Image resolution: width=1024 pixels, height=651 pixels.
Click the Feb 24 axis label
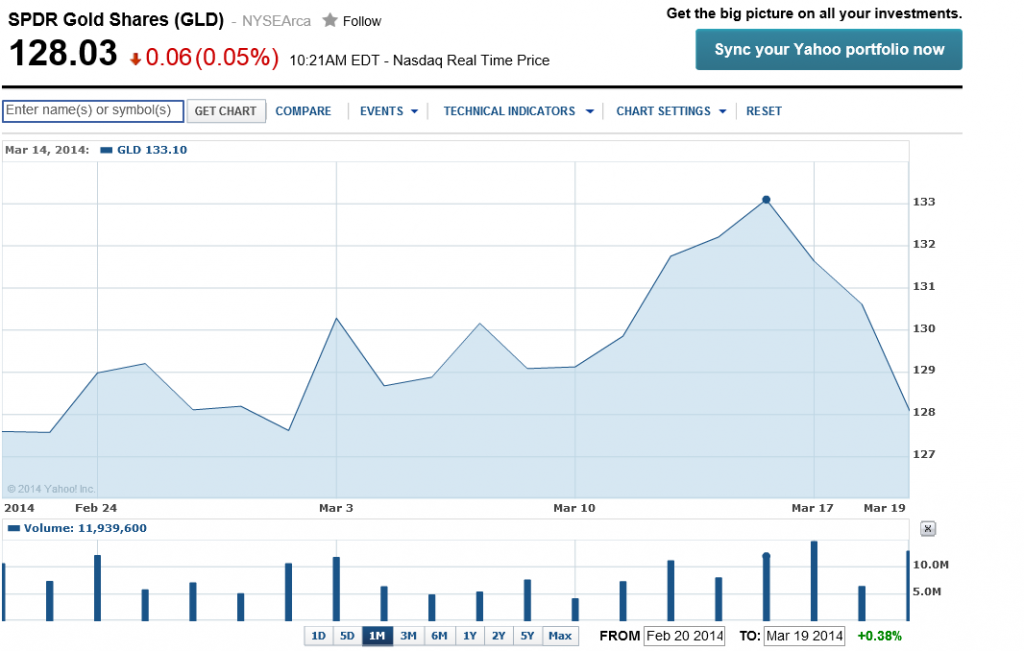pos(96,508)
